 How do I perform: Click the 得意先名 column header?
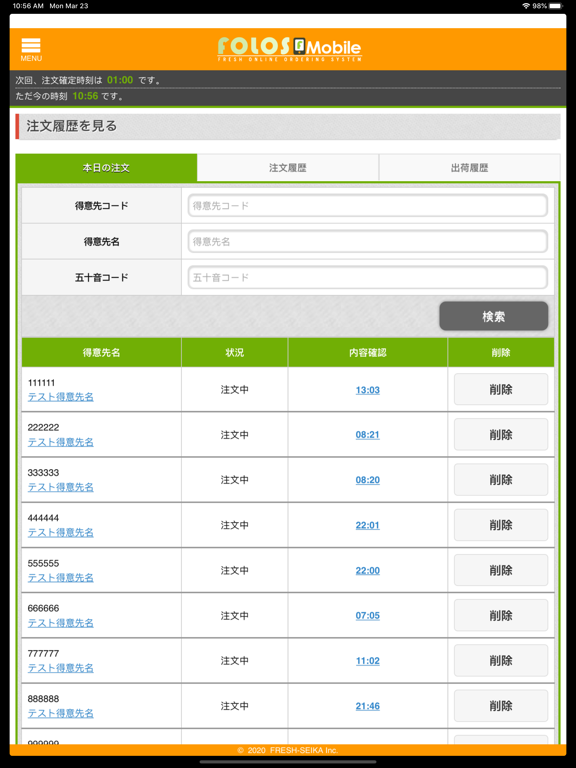[x=101, y=352]
